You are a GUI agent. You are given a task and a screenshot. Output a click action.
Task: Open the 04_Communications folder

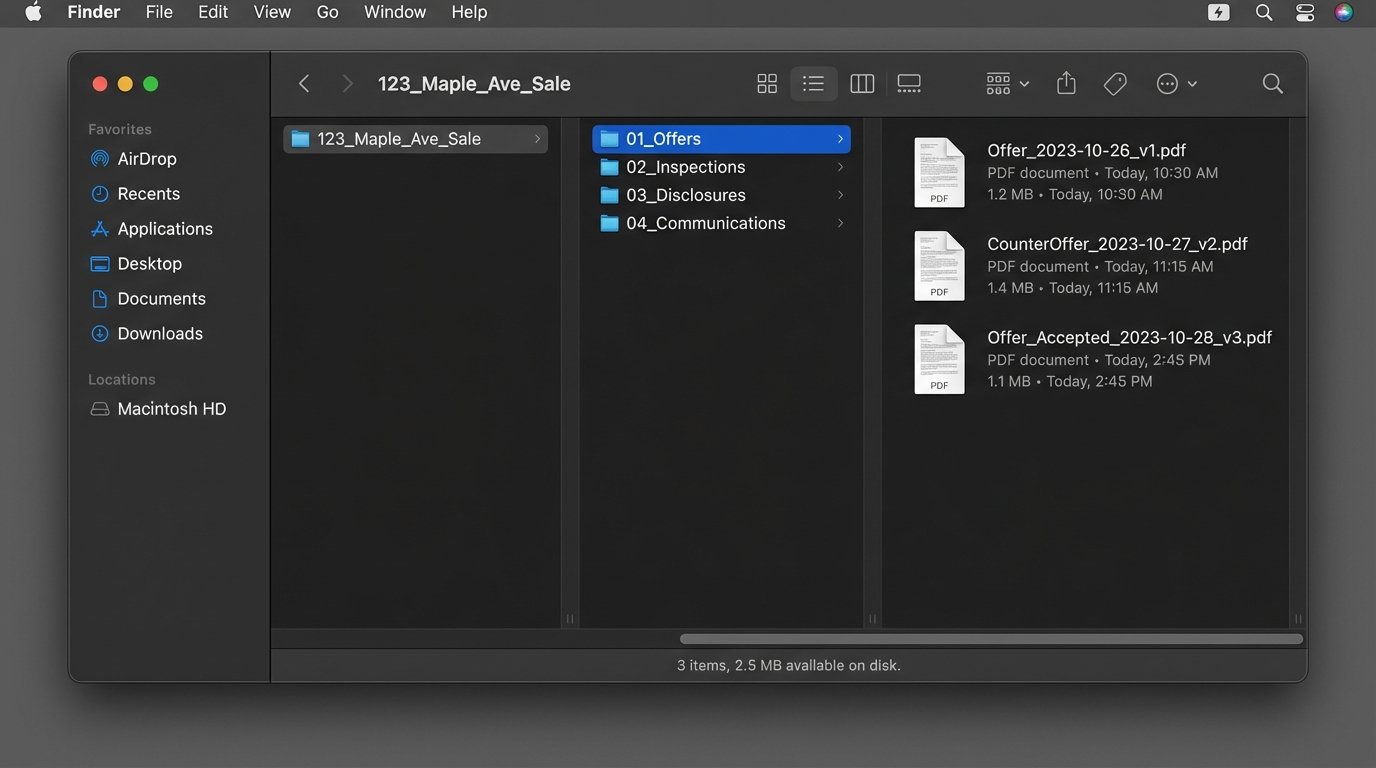[705, 223]
